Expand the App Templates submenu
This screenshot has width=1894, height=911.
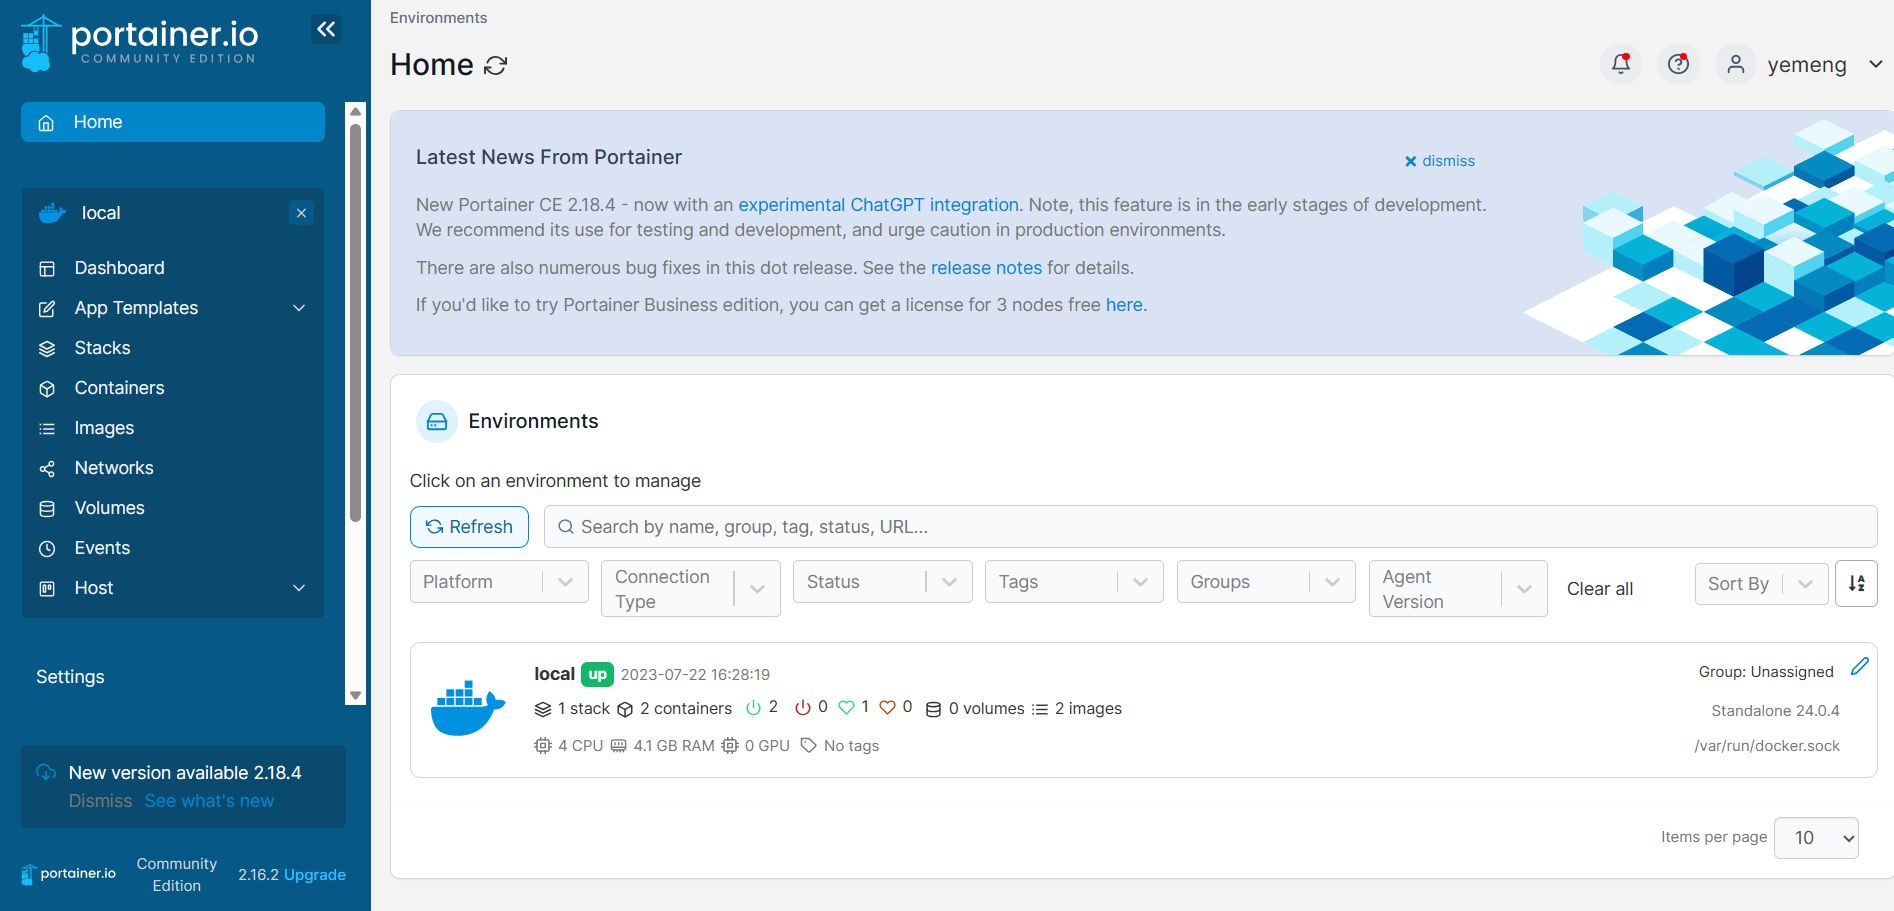tap(298, 308)
